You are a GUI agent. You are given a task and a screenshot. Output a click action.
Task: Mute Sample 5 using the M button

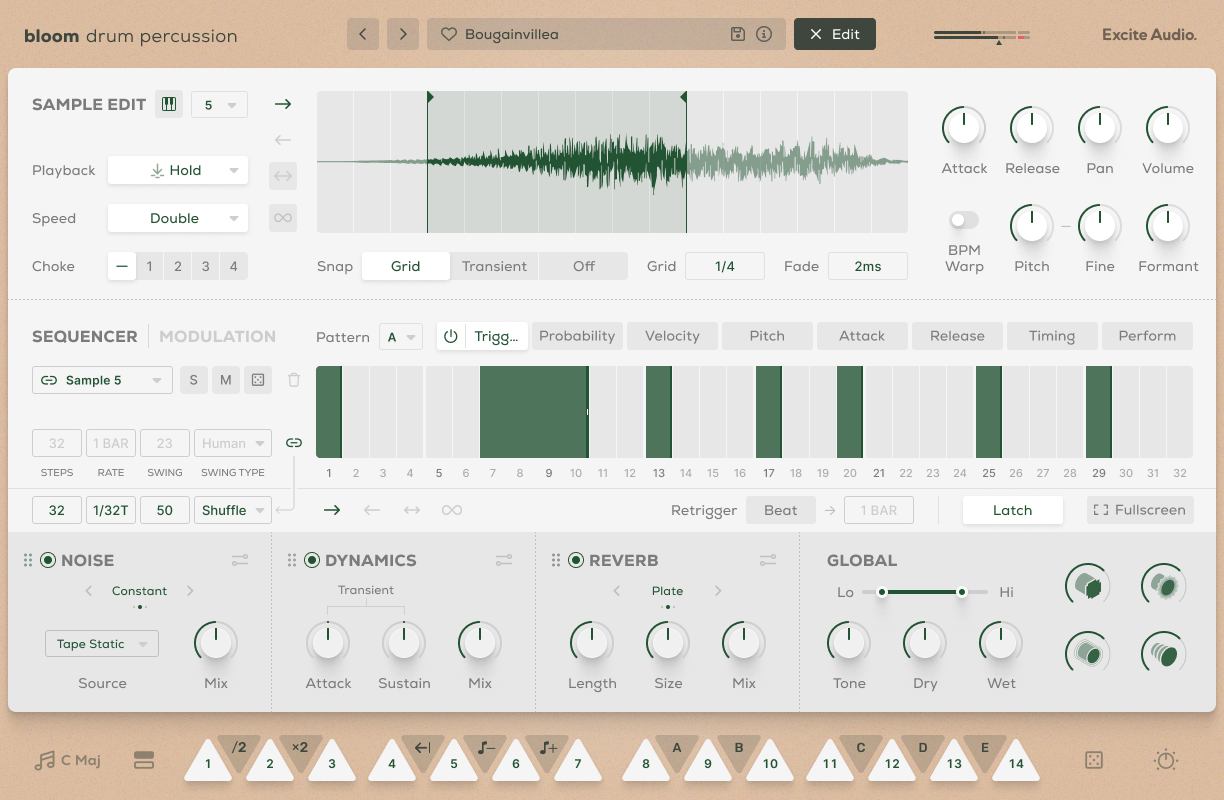(x=226, y=380)
